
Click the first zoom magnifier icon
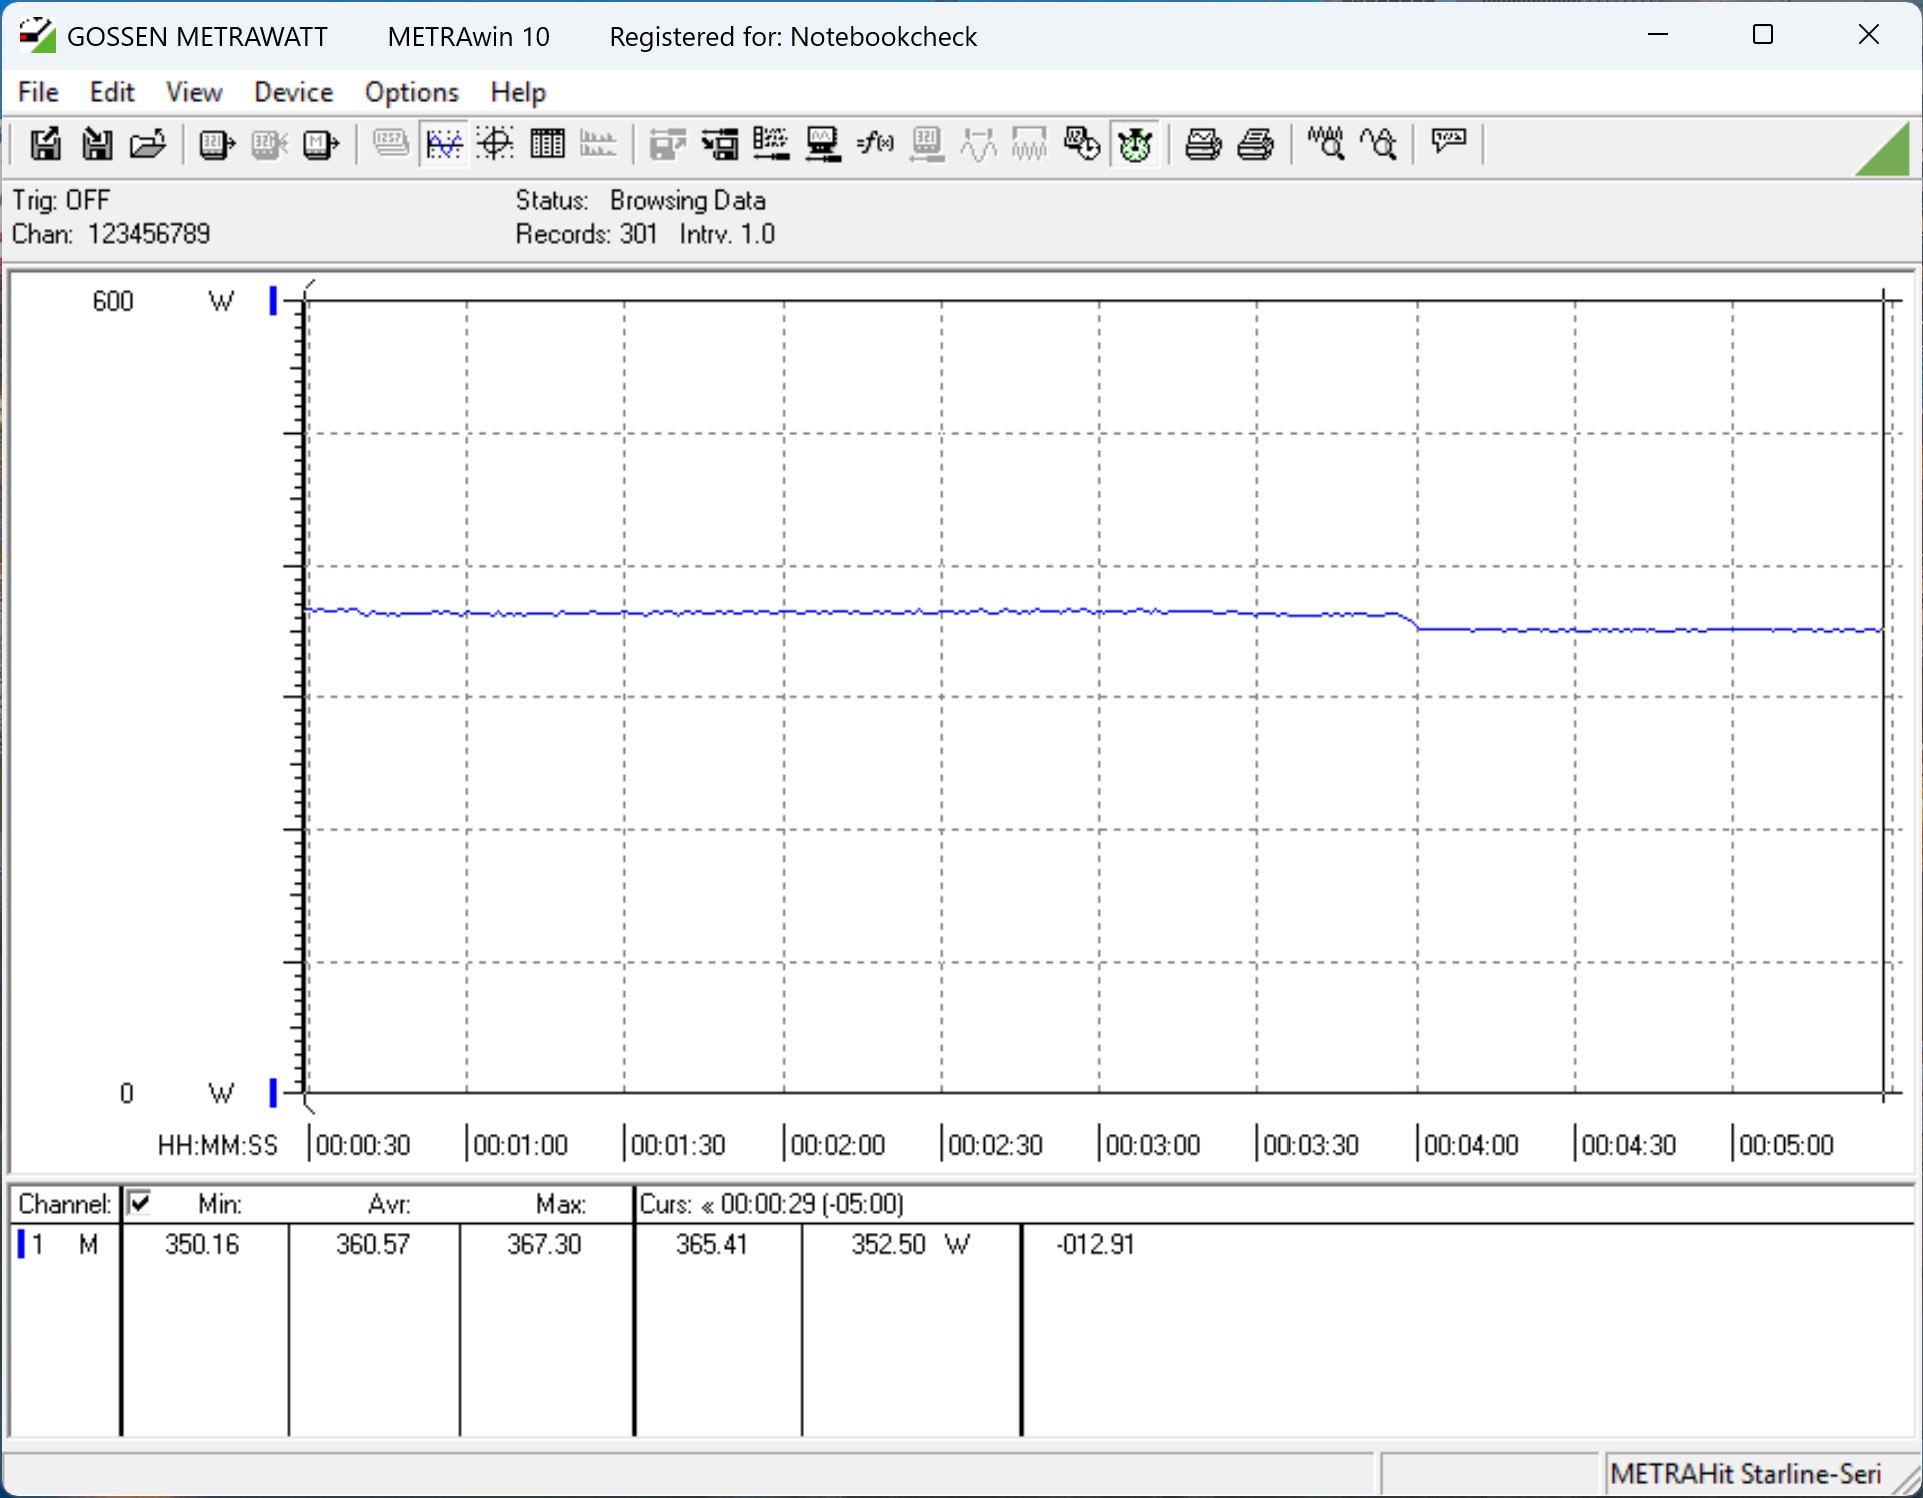click(x=1327, y=145)
